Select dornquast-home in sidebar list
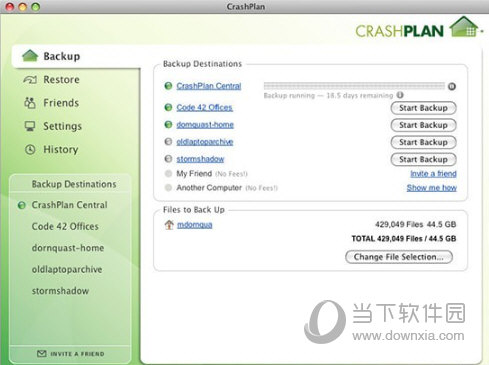489x365 pixels. [68, 248]
